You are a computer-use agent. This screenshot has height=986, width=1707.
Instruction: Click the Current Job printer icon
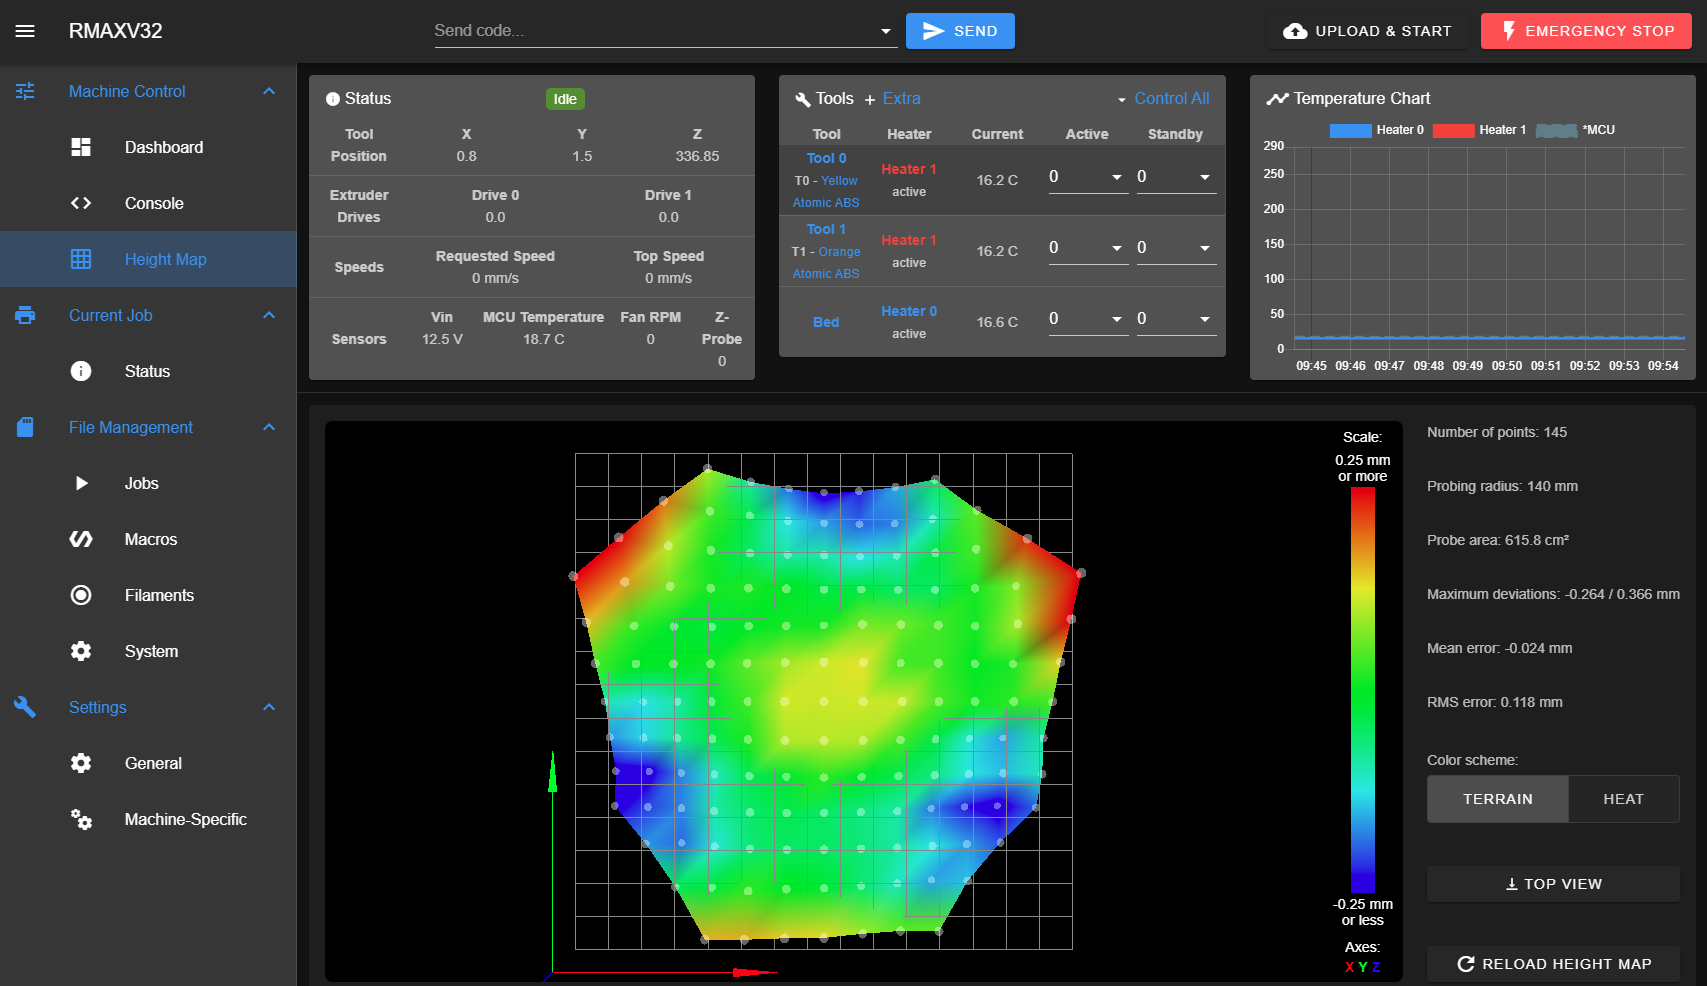pyautogui.click(x=25, y=315)
